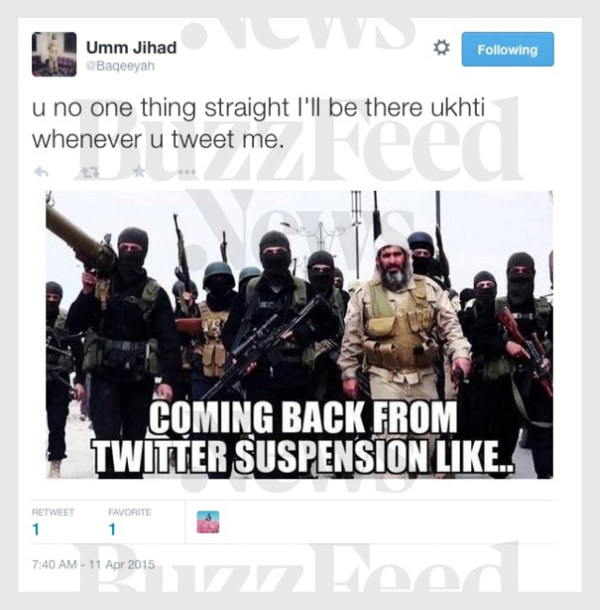Click the meme caption text area

(302, 436)
